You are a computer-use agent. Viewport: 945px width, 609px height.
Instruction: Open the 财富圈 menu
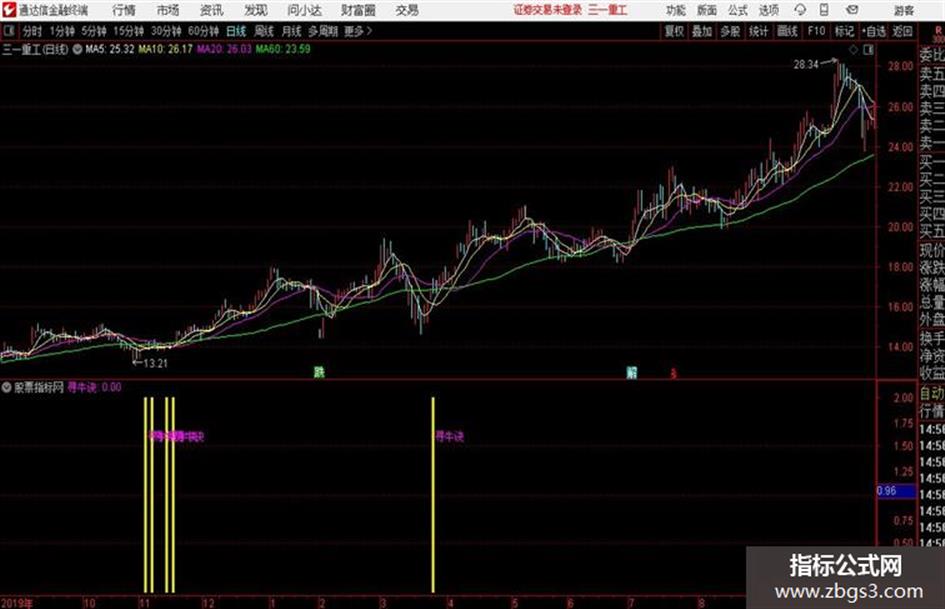358,10
